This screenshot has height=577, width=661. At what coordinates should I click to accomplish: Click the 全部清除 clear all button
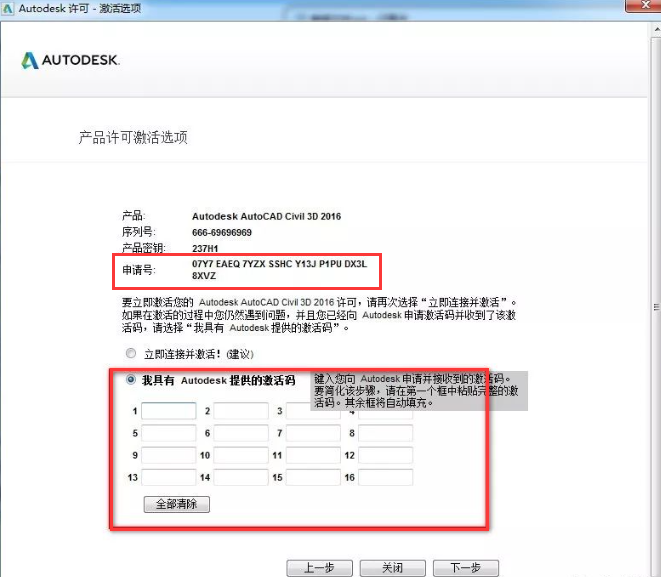pyautogui.click(x=177, y=504)
